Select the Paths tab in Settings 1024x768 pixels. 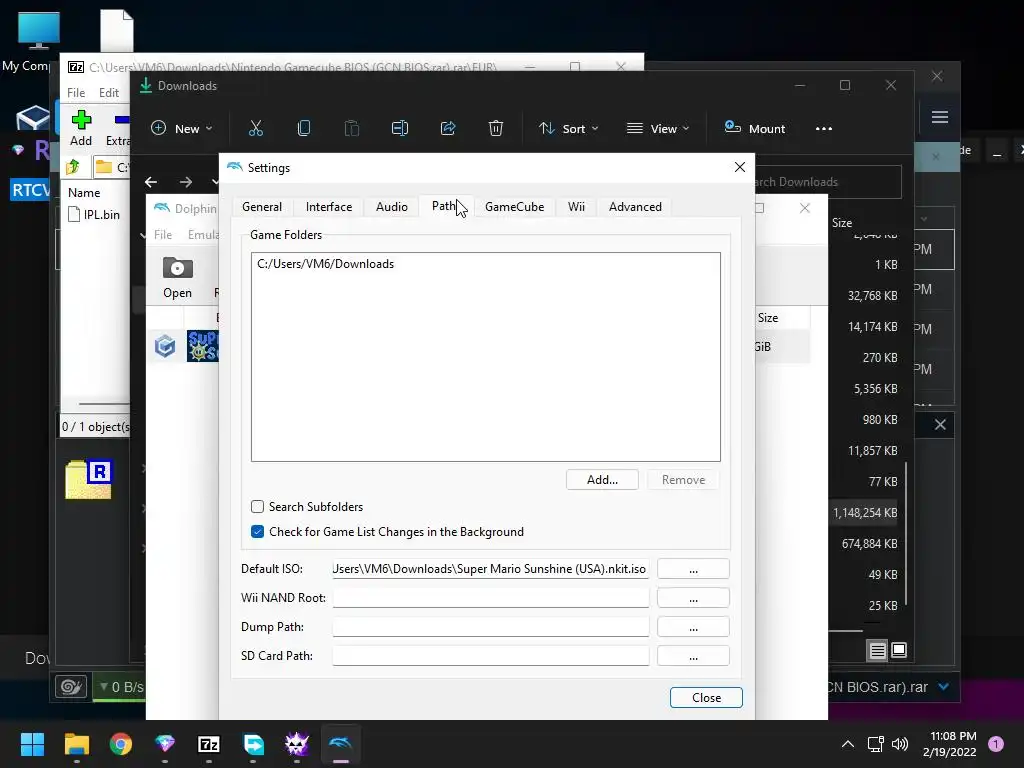click(445, 206)
